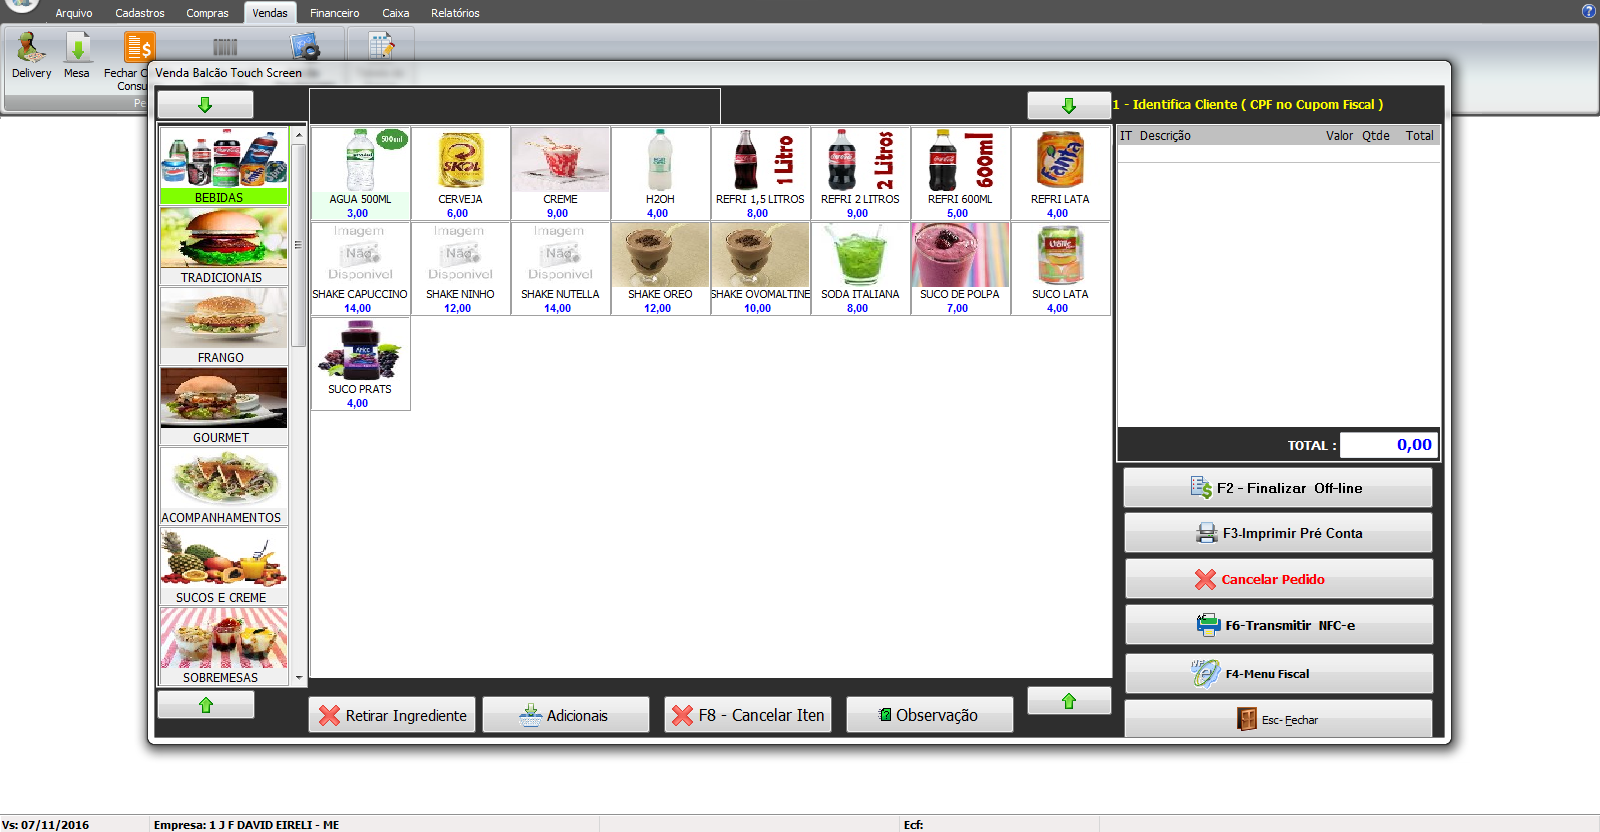Image resolution: width=1600 pixels, height=832 pixels.
Task: Open the ACOMPANHAMENTOS category
Action: 224,486
